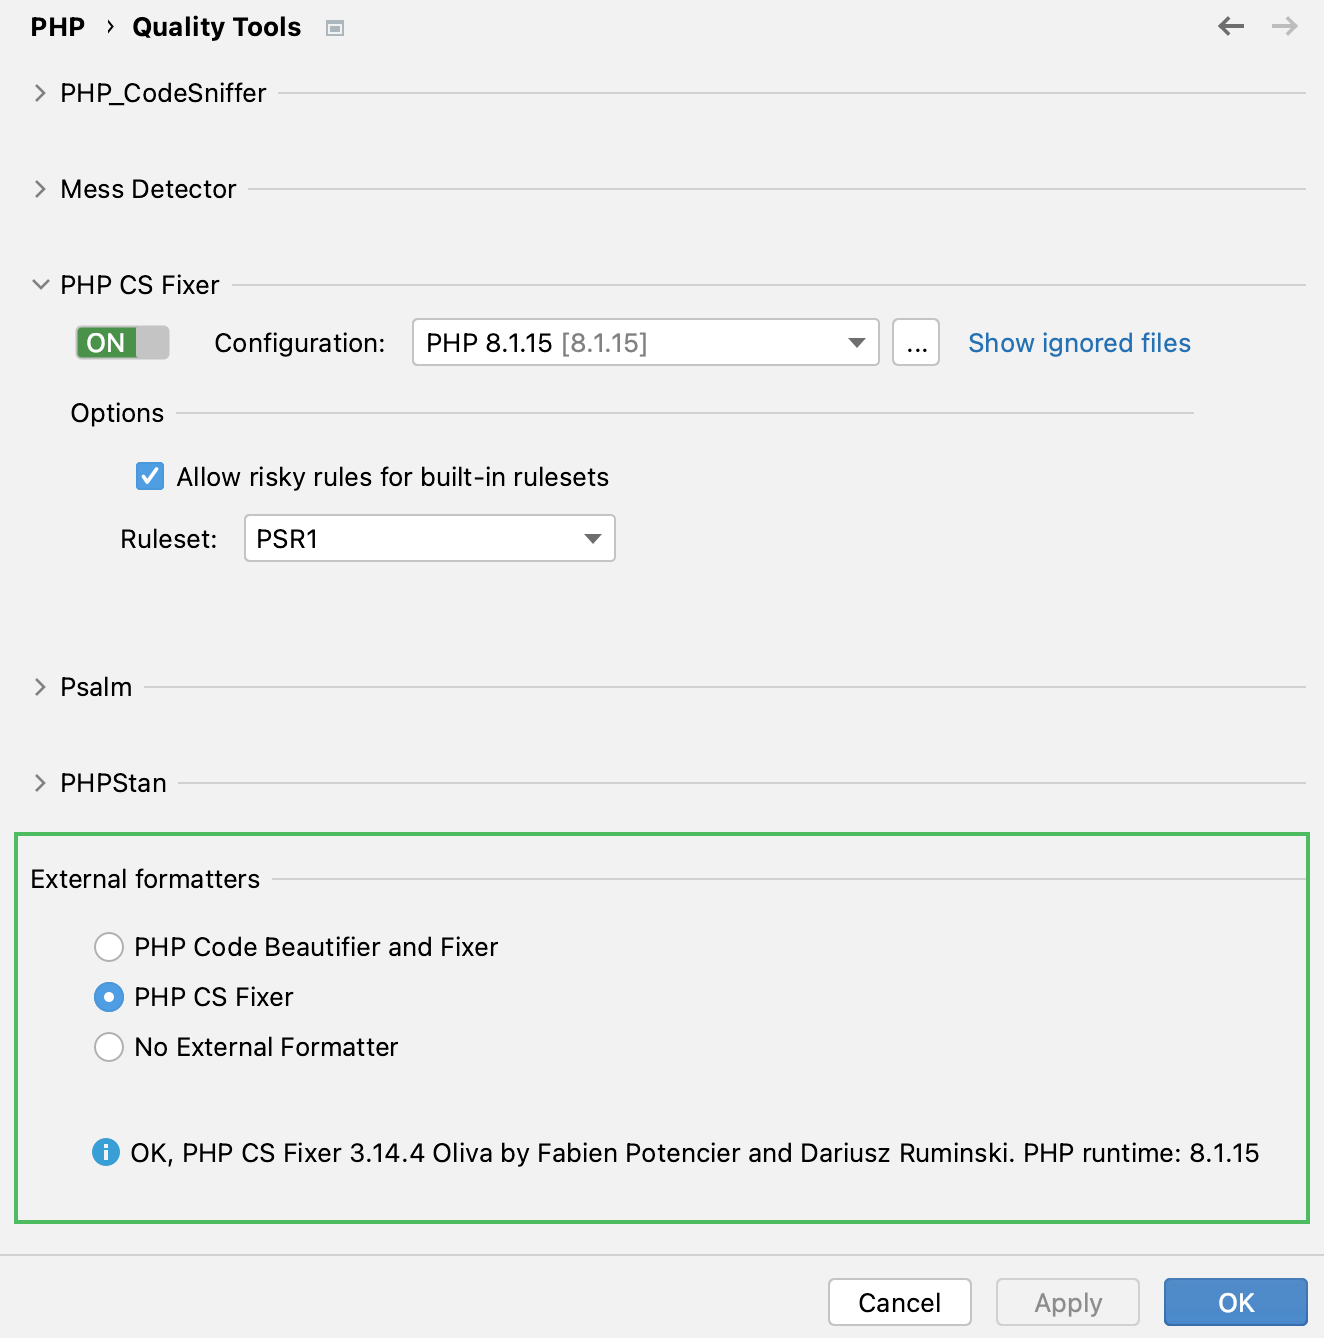Confirm settings with the OK button
This screenshot has height=1338, width=1324.
[x=1236, y=1302]
